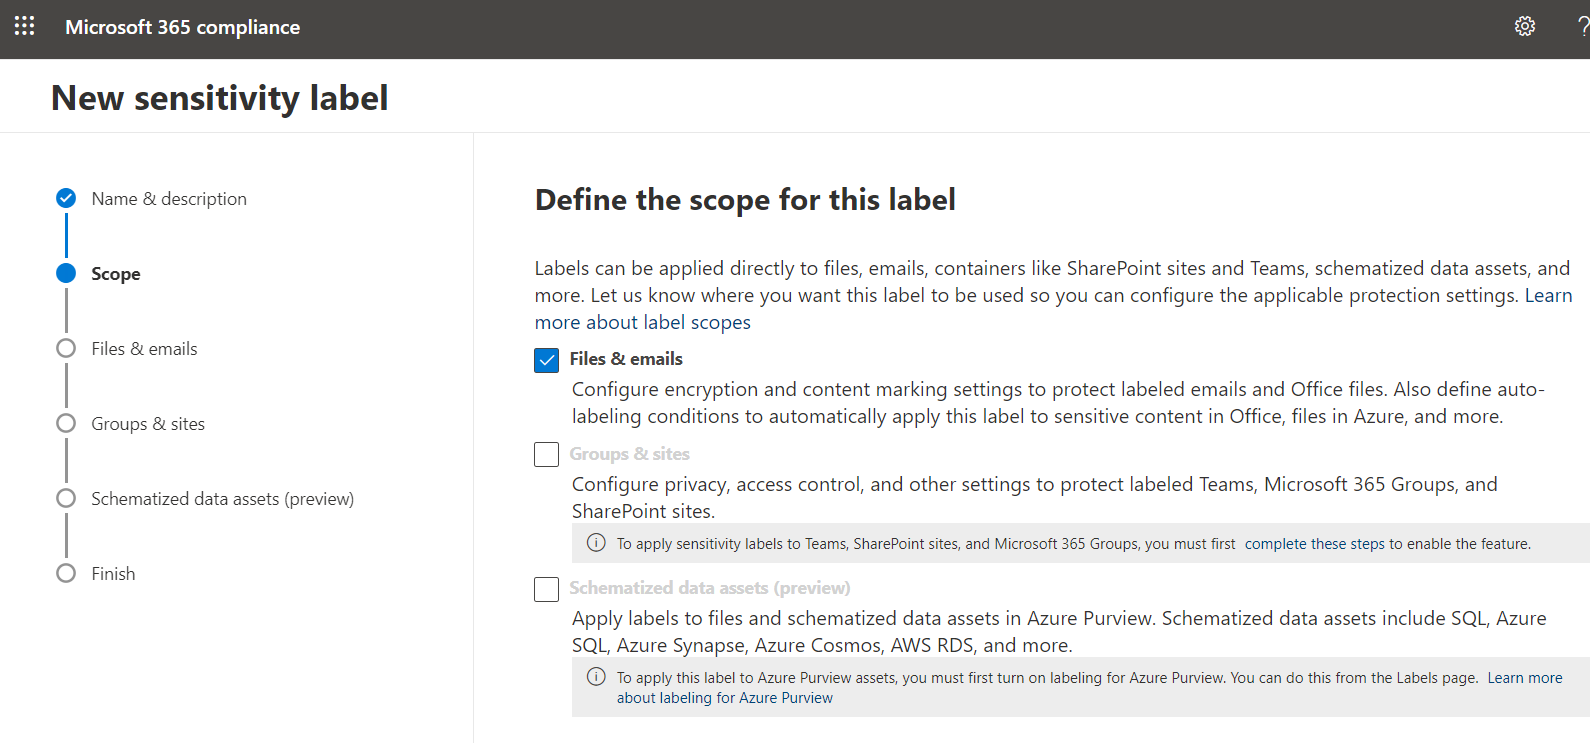Open Learn more about label scopes link
This screenshot has width=1590, height=743.
(x=642, y=323)
